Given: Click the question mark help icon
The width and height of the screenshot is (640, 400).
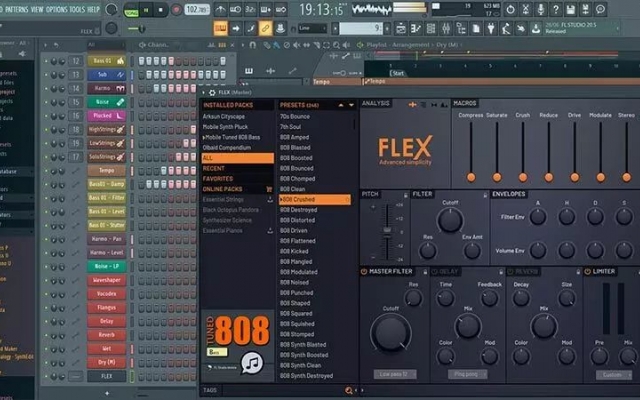Looking at the screenshot, I should 556,9.
